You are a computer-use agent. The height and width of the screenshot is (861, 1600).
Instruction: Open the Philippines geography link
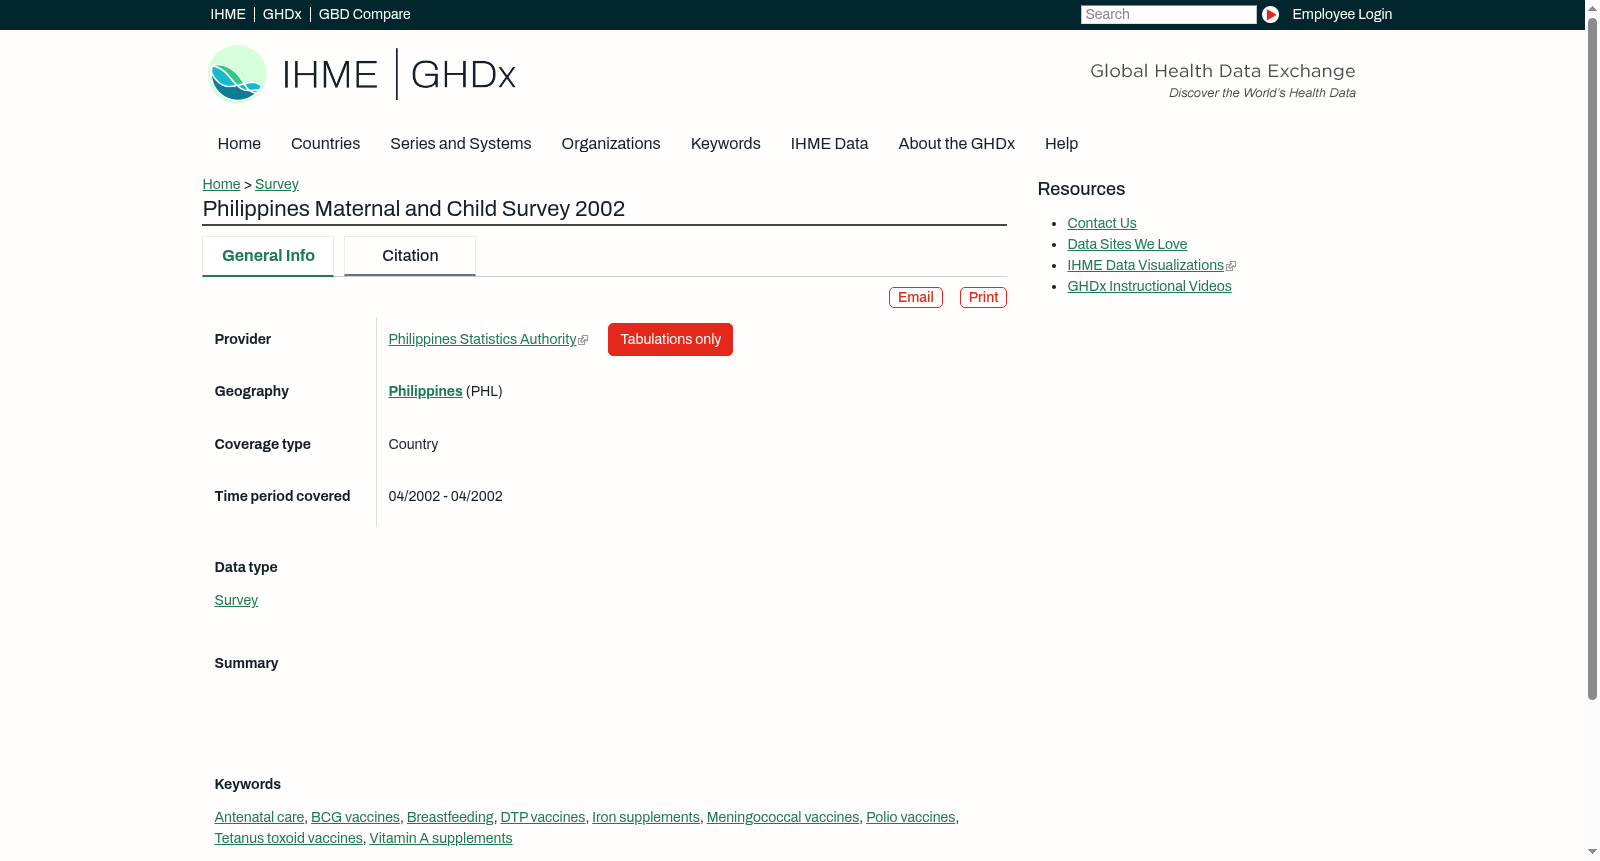pyautogui.click(x=426, y=391)
